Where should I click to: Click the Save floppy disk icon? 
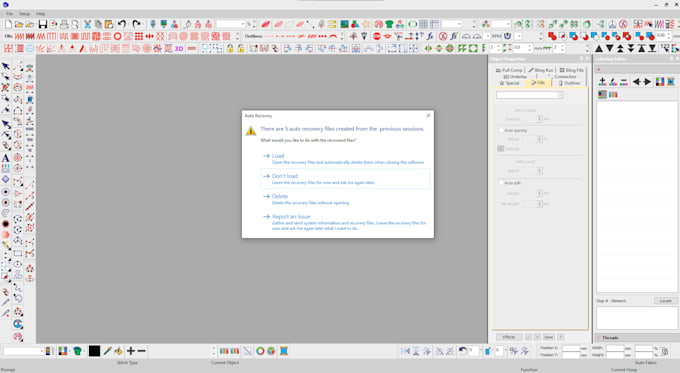tap(42, 24)
